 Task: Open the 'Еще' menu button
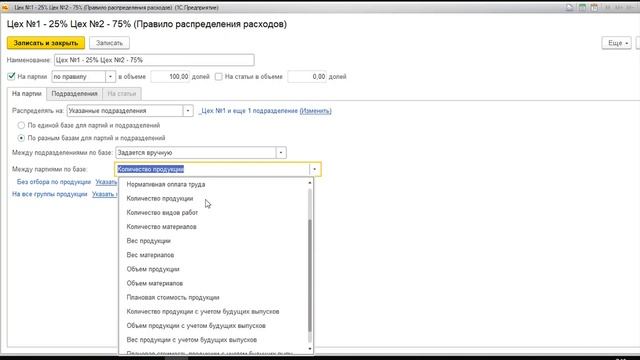[616, 43]
